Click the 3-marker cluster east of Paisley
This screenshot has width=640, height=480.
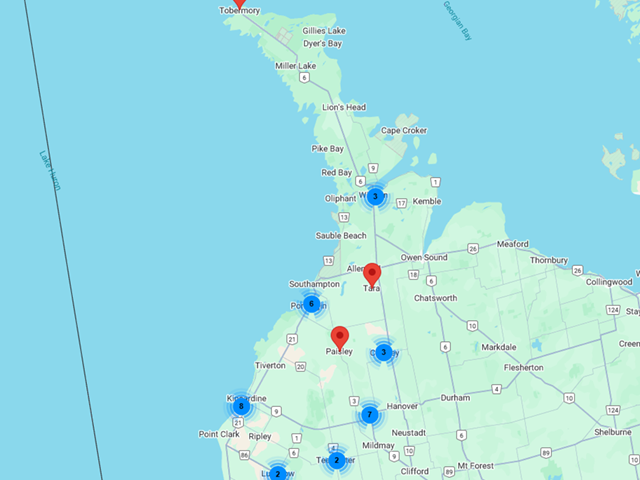tap(383, 352)
